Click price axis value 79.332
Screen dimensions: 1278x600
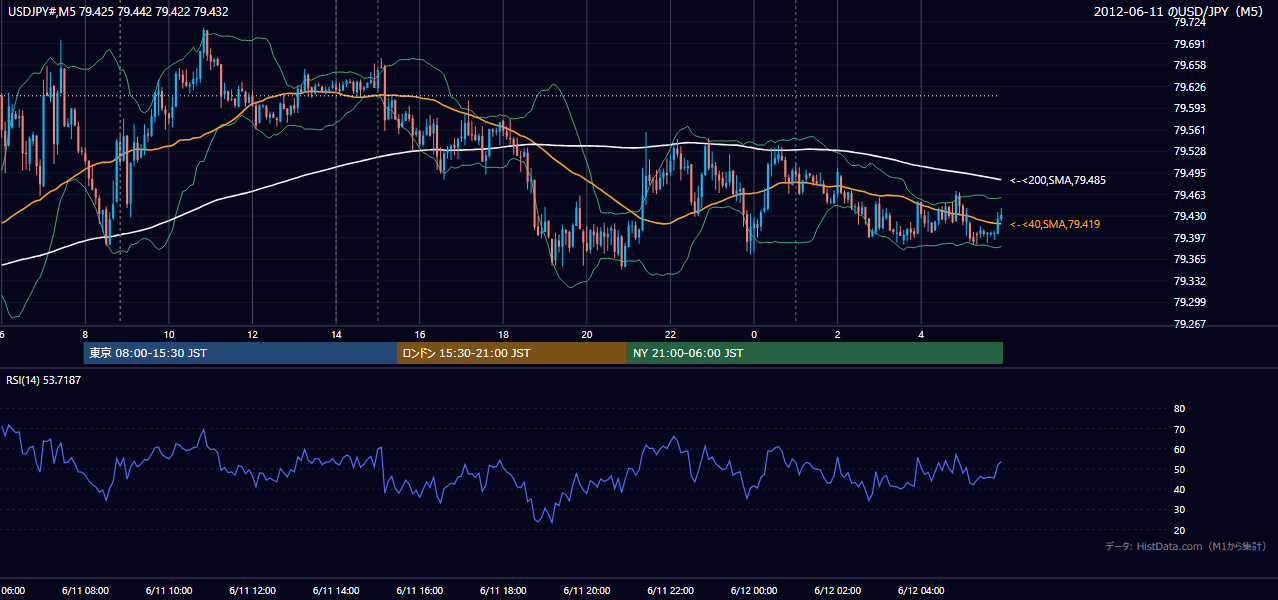[x=1188, y=281]
